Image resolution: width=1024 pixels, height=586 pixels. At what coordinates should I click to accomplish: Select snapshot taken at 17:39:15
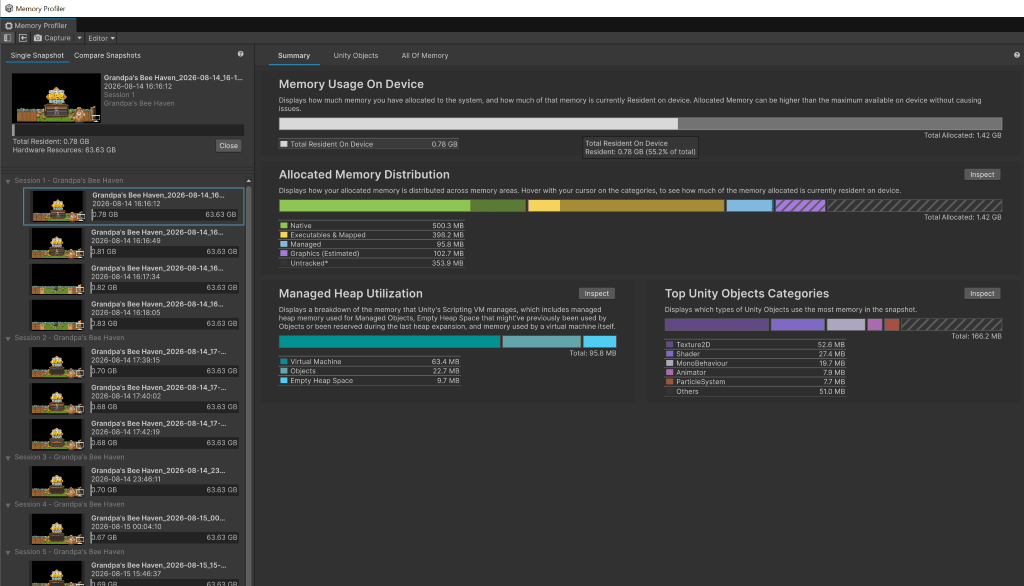[134, 362]
